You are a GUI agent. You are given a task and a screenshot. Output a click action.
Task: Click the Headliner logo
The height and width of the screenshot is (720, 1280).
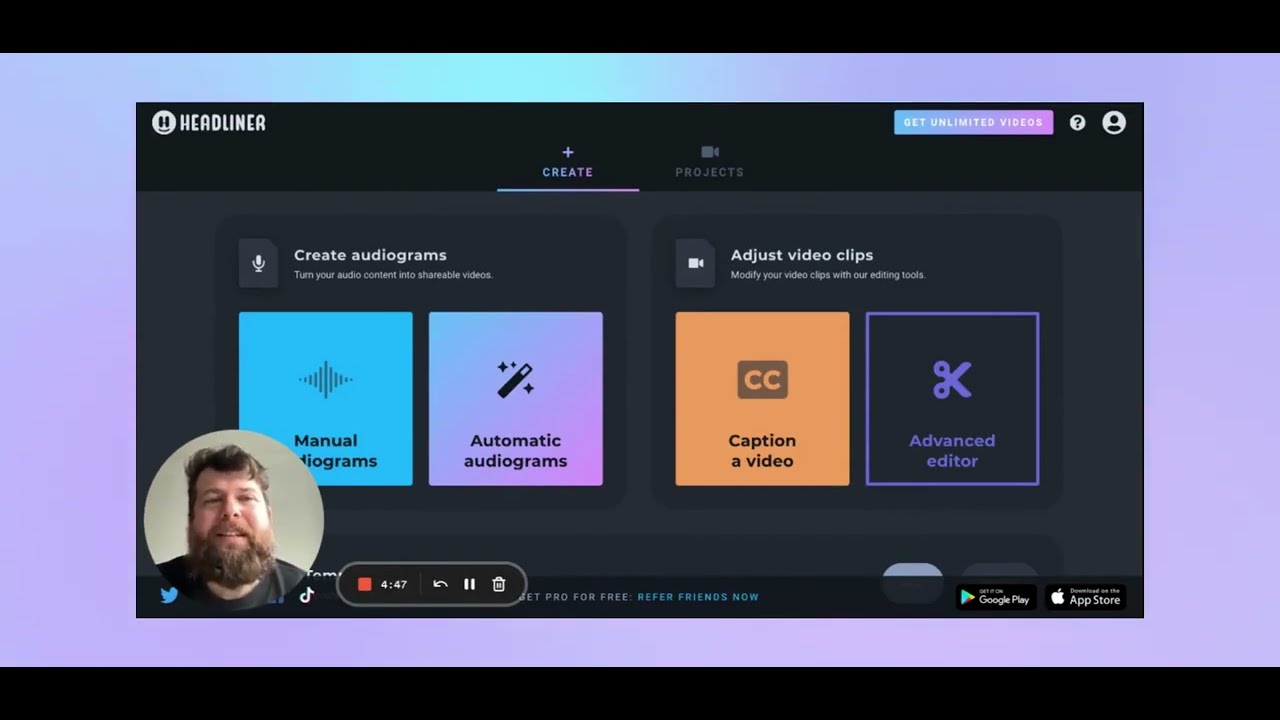pos(209,122)
